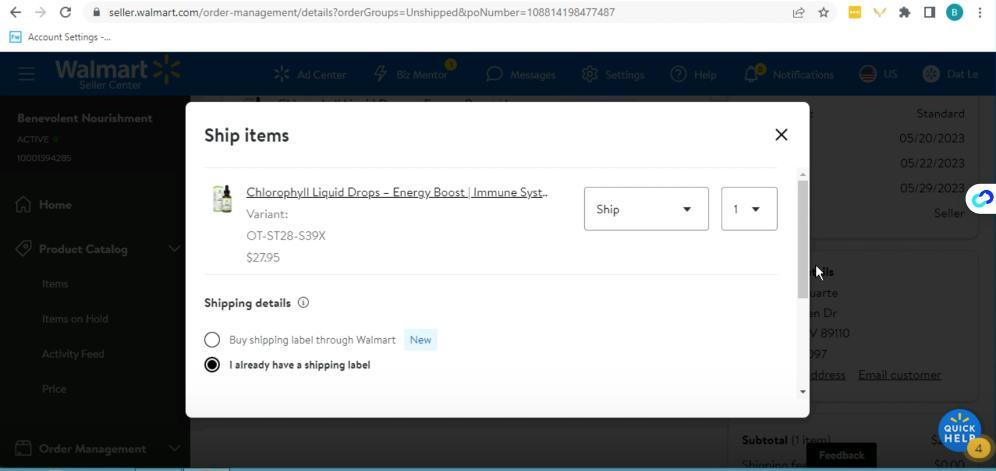Open the Chrome profile B avatar
This screenshot has width=996, height=471.
[954, 12]
